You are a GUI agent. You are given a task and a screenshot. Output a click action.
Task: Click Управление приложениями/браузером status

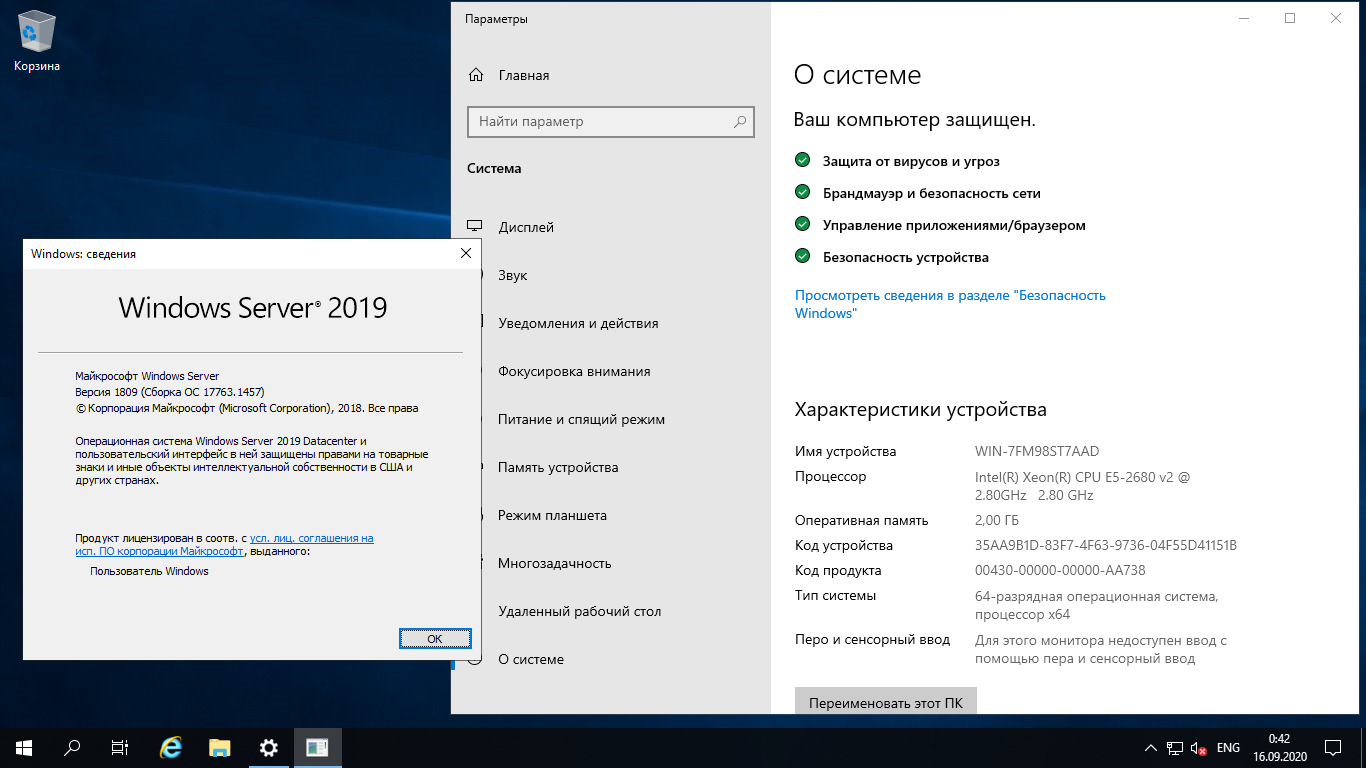954,225
